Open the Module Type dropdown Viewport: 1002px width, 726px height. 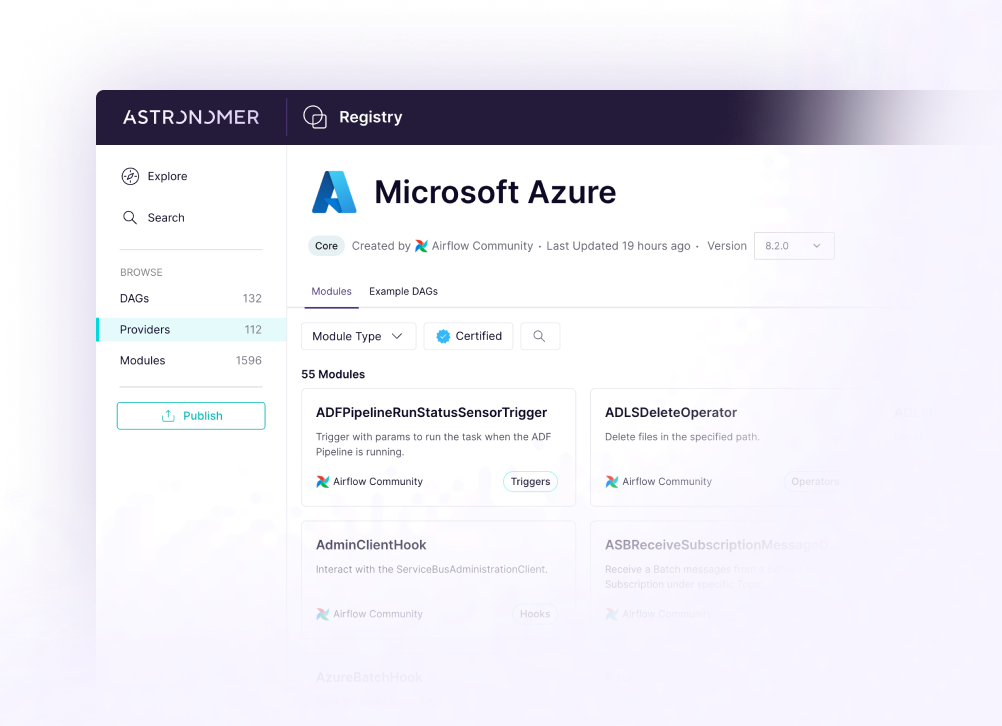pyautogui.click(x=358, y=336)
